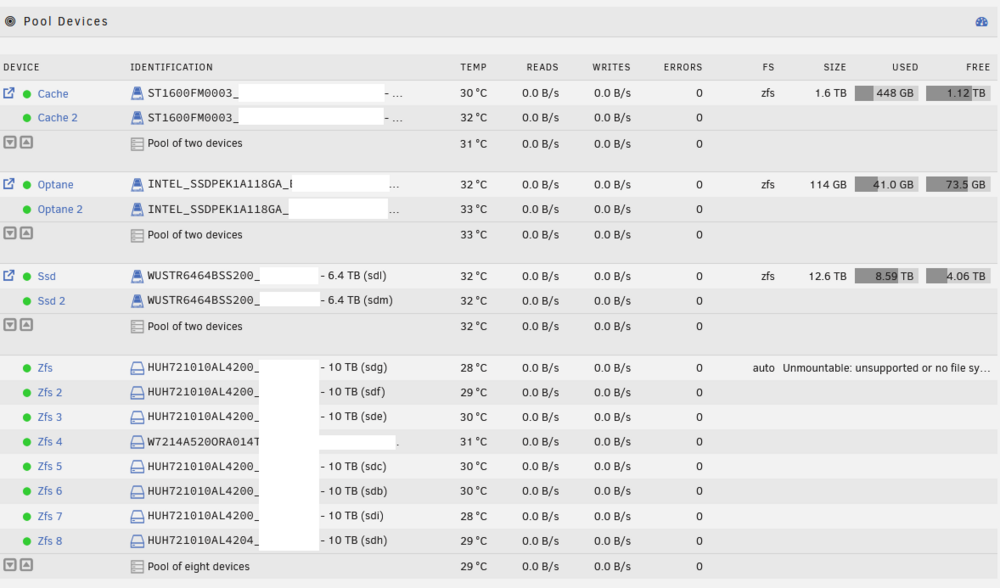Click the Optane pool 73.5 GB free bar

(x=959, y=184)
